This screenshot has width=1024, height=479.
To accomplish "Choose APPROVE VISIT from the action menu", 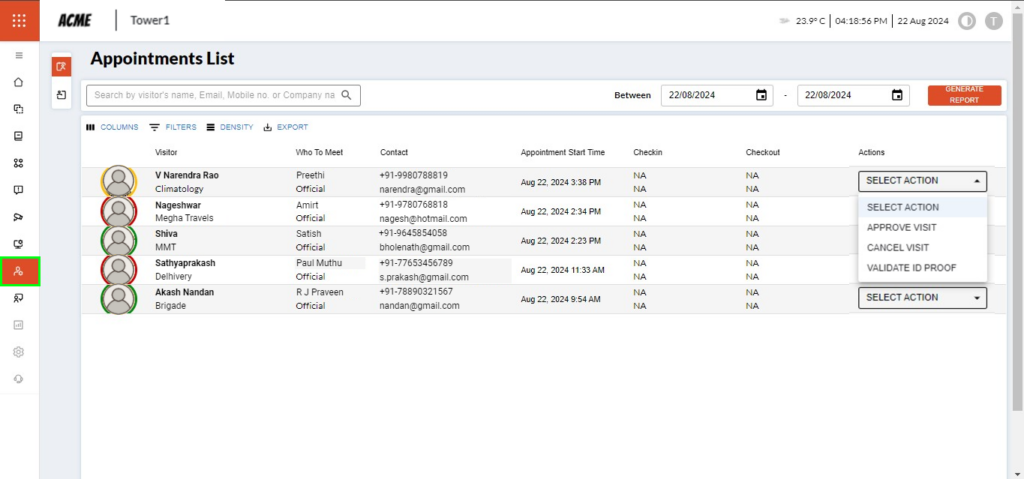I will [901, 227].
